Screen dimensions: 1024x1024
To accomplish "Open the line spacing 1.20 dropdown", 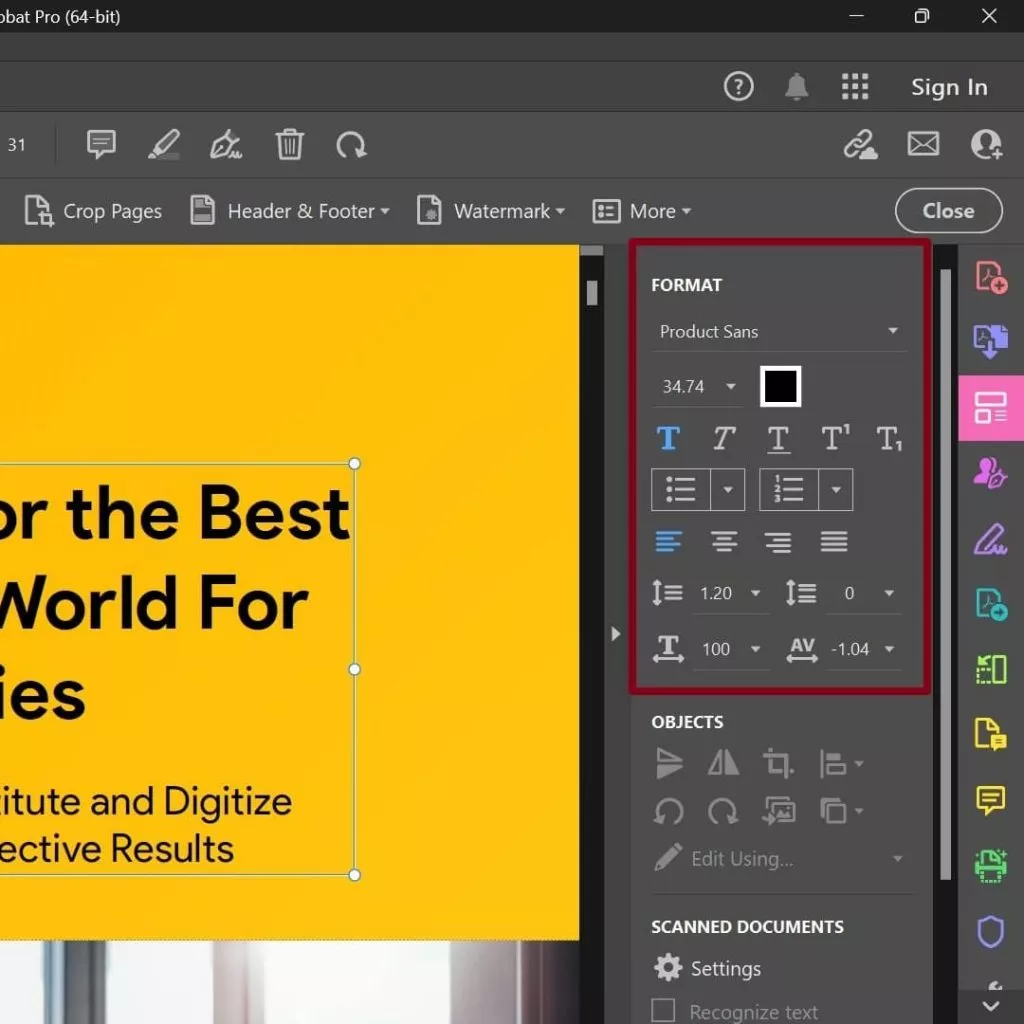I will pos(755,593).
